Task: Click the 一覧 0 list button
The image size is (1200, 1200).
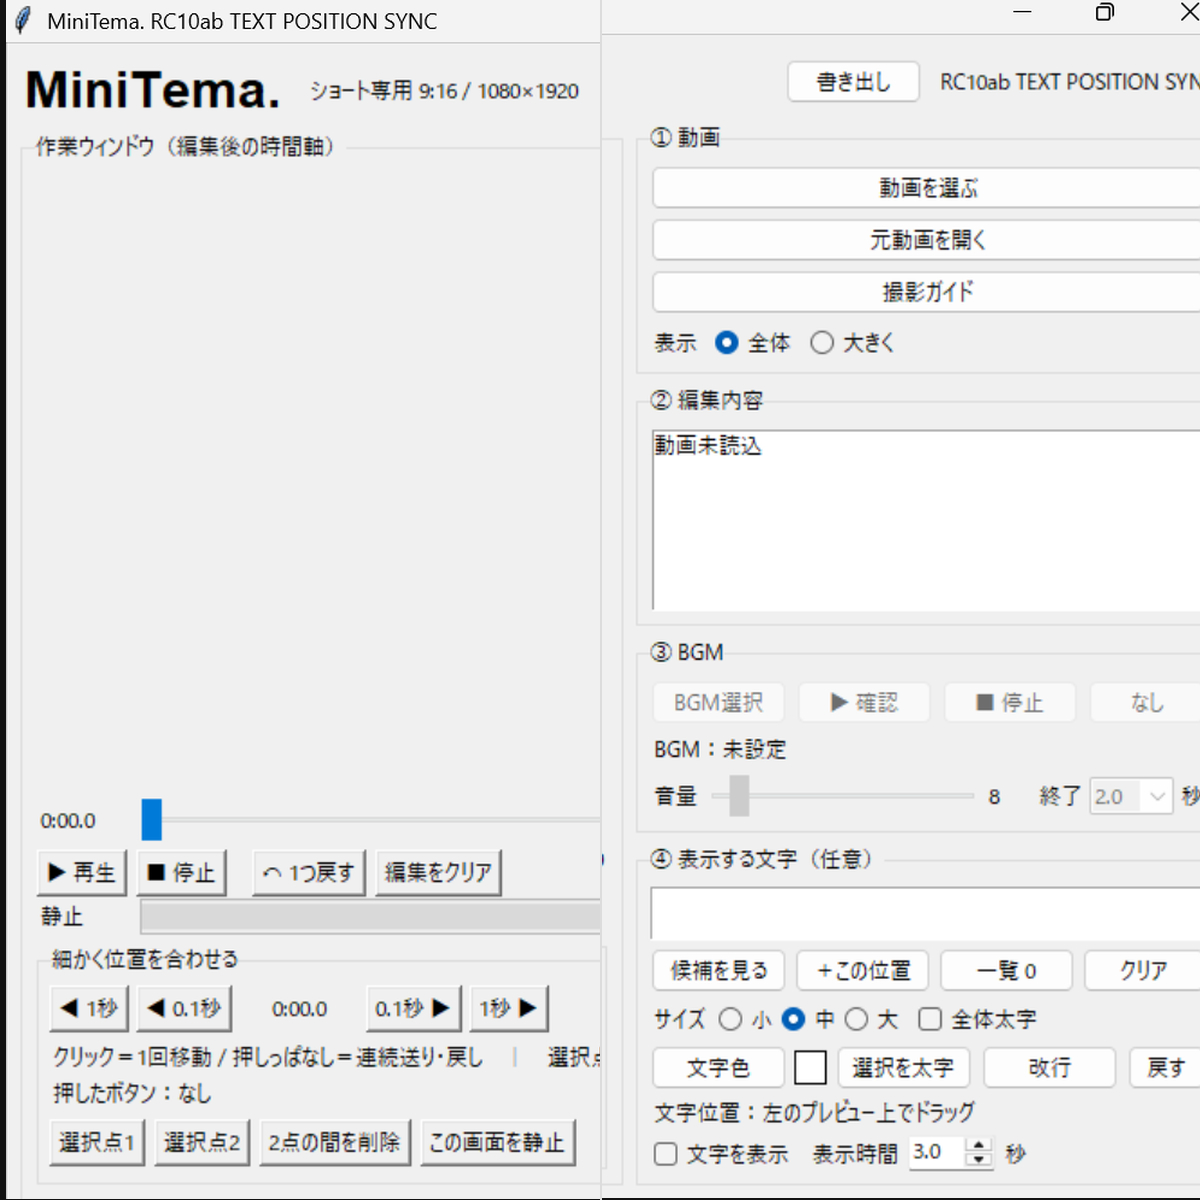Action: point(1007,970)
